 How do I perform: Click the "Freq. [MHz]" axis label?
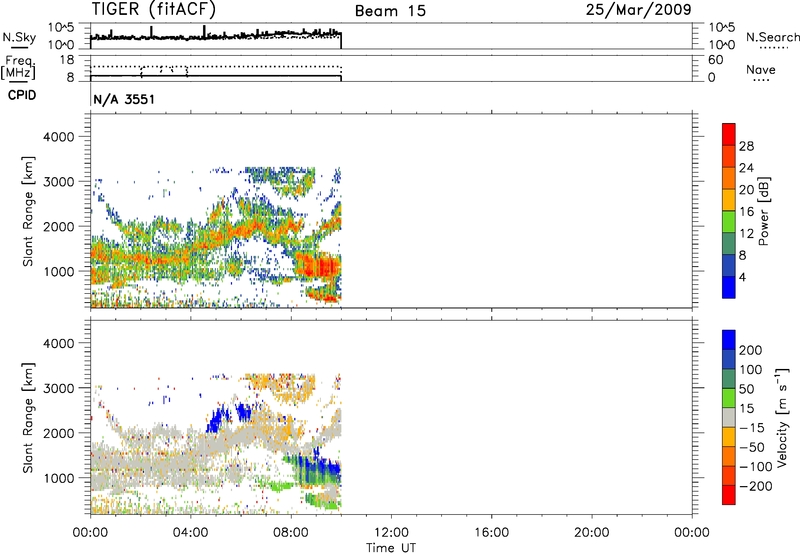[18, 68]
